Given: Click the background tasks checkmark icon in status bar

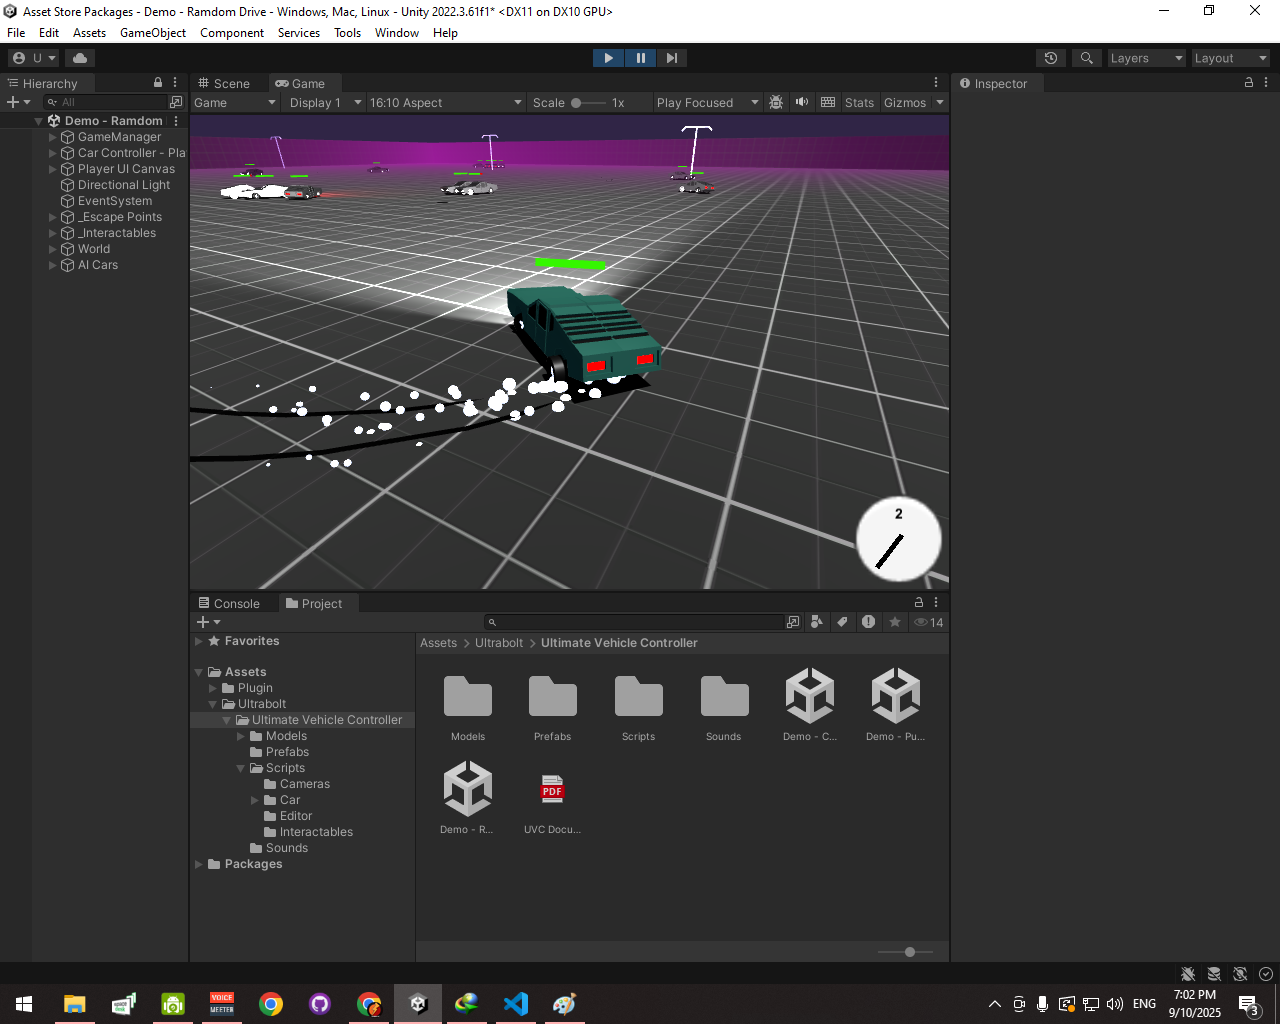Looking at the screenshot, I should 1266,974.
